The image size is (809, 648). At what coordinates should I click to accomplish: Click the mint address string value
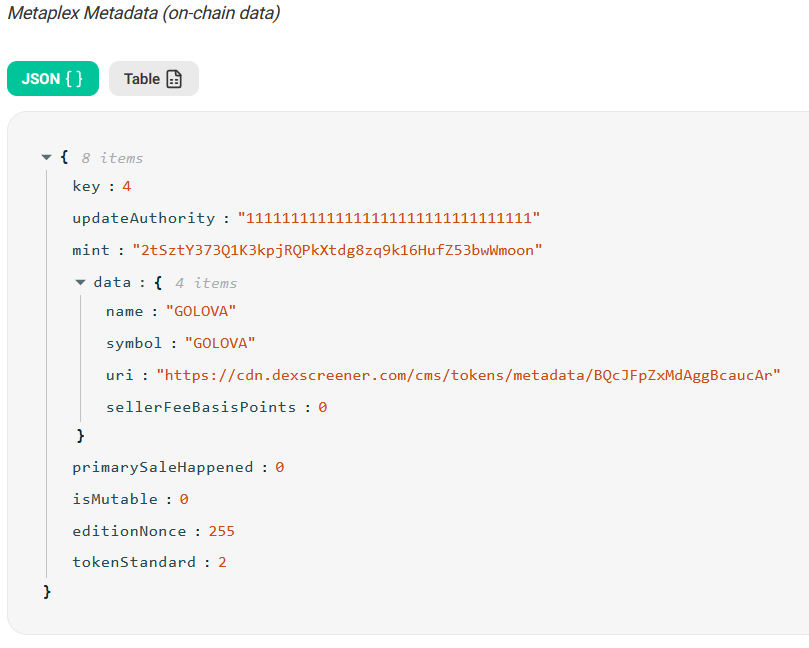coord(337,250)
